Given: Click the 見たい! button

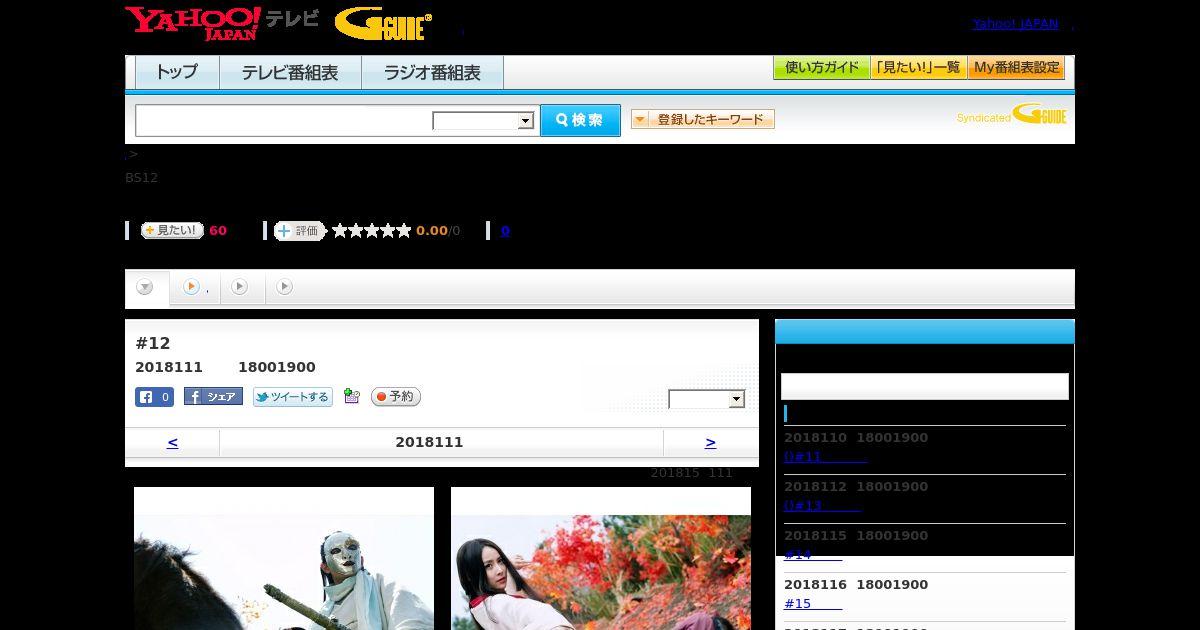Looking at the screenshot, I should (x=172, y=230).
